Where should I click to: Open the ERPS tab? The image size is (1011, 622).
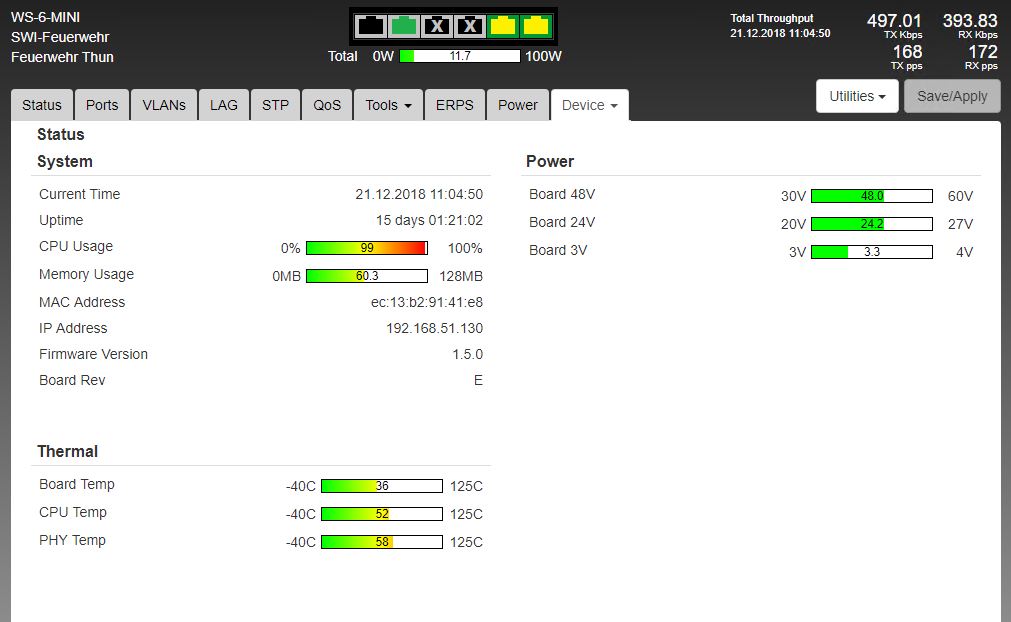click(455, 105)
